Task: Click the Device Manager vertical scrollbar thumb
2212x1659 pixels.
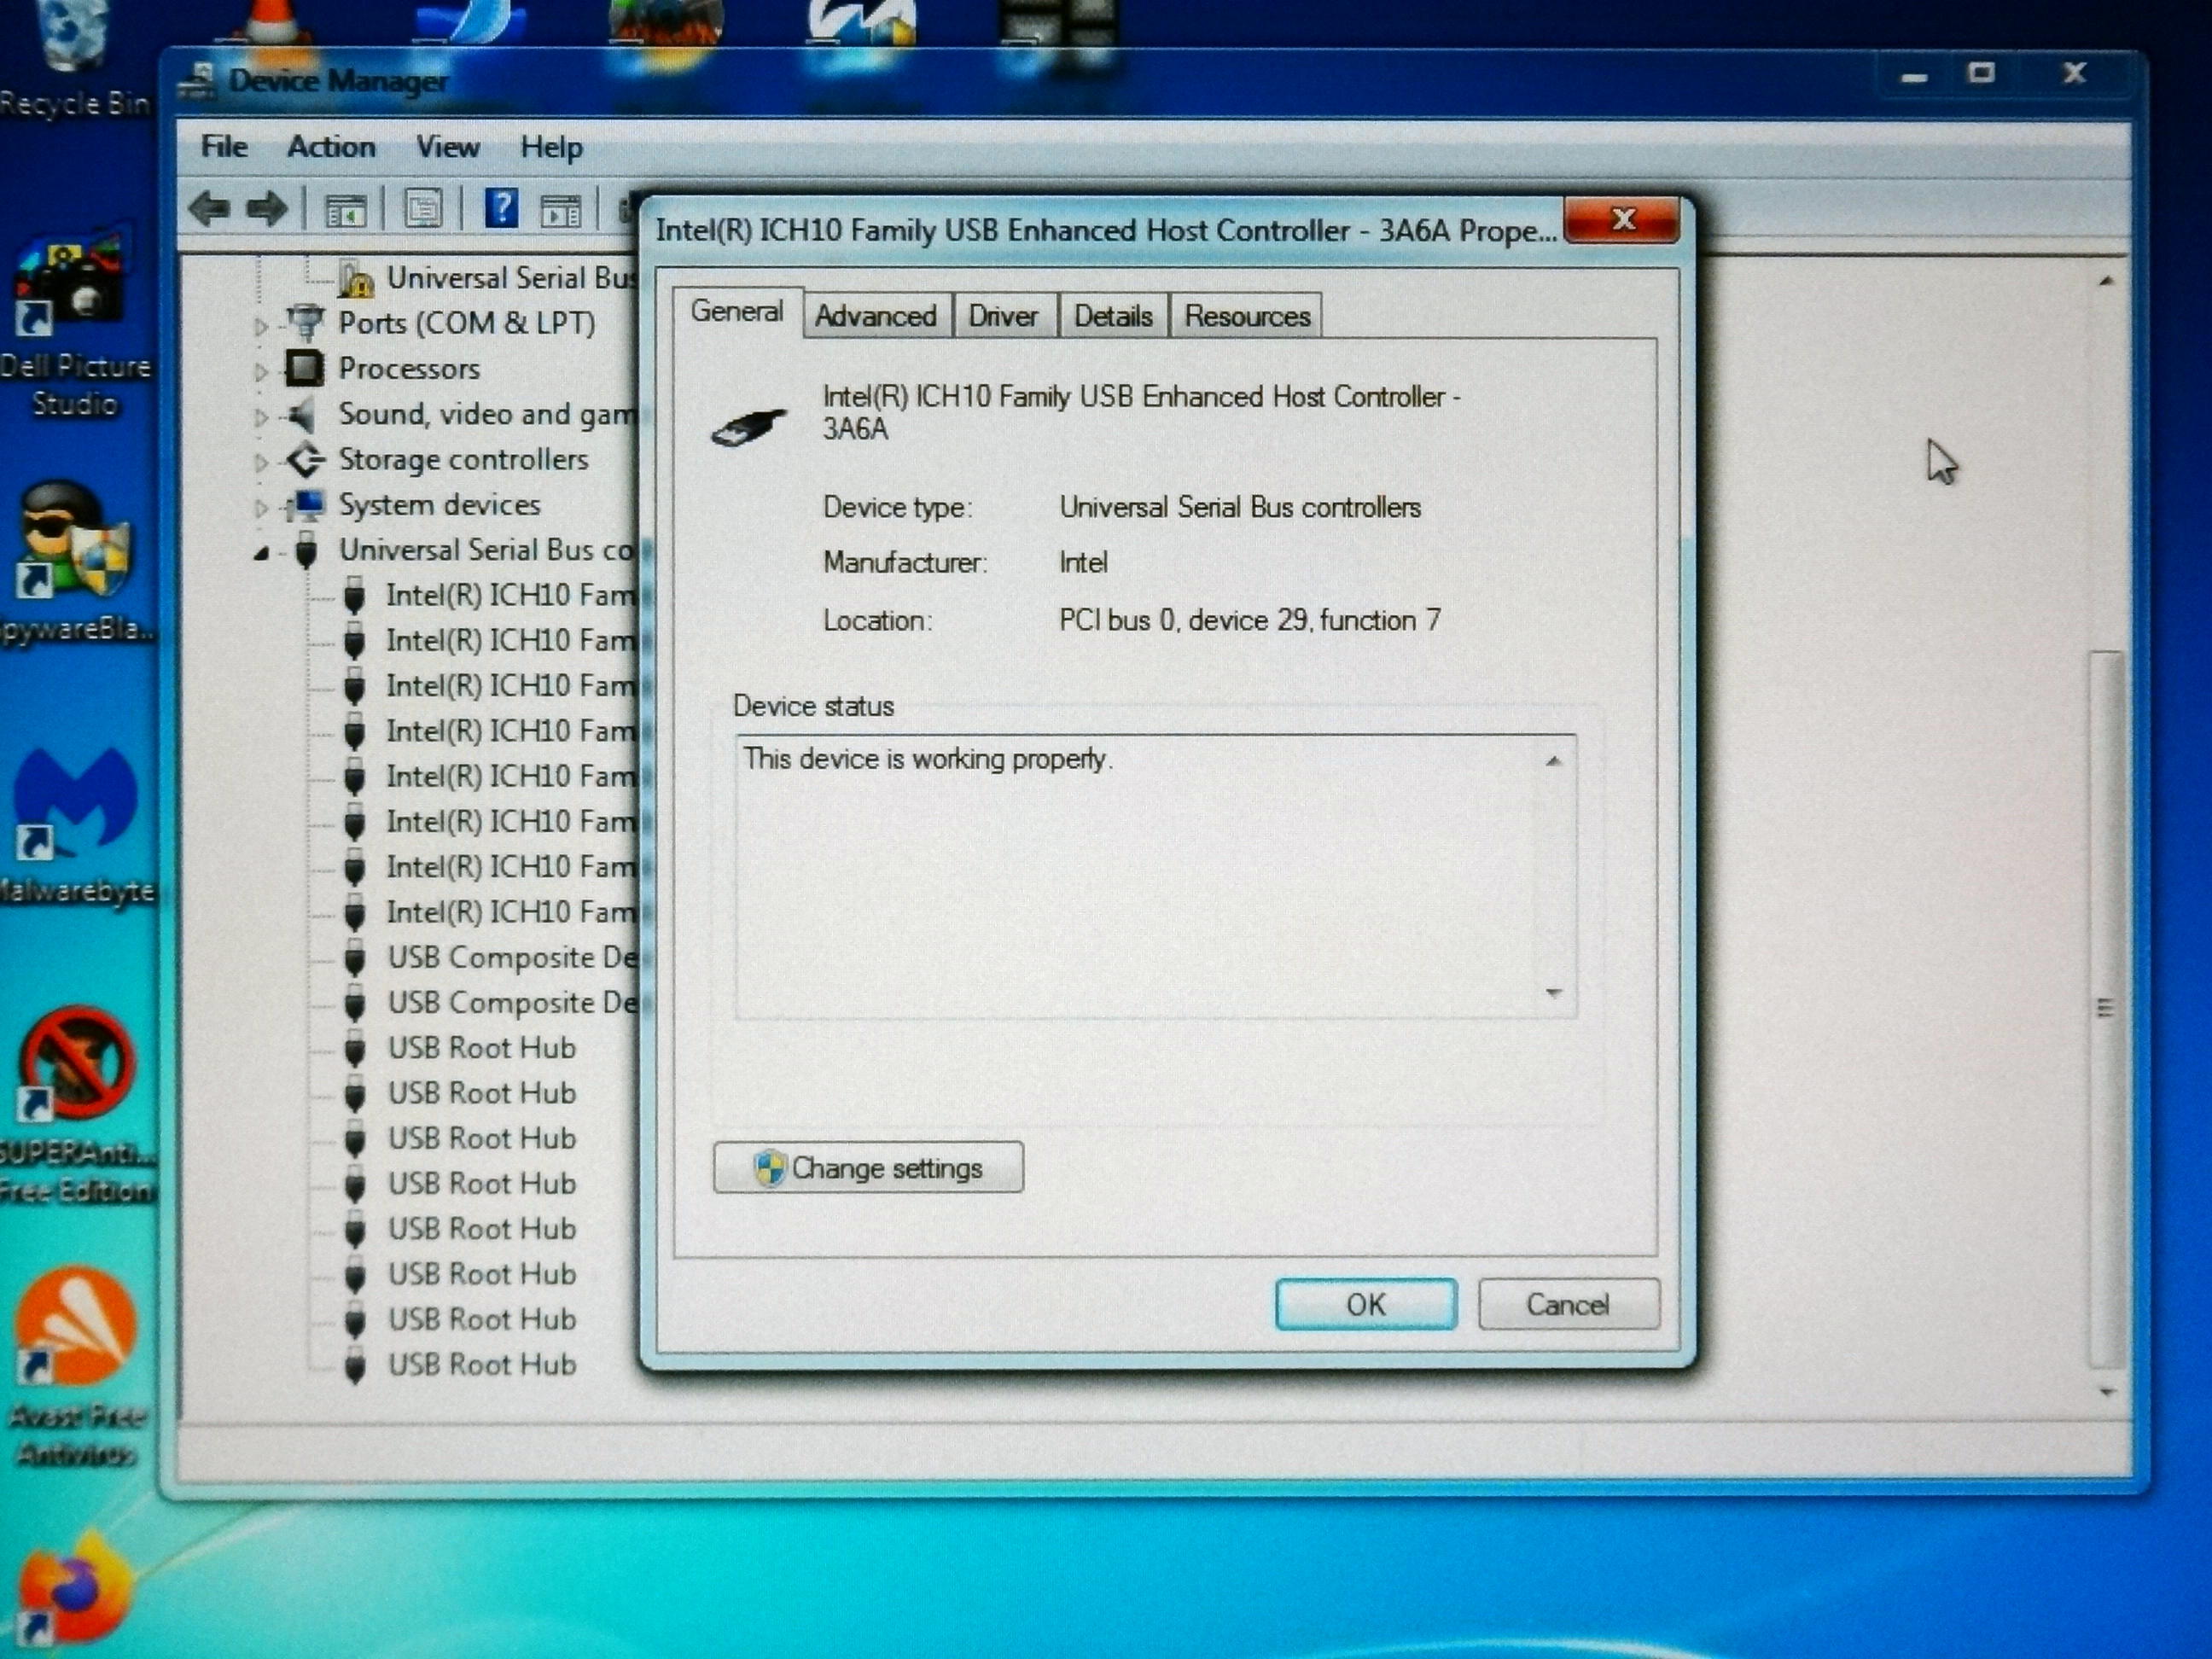Action: click(2105, 1008)
